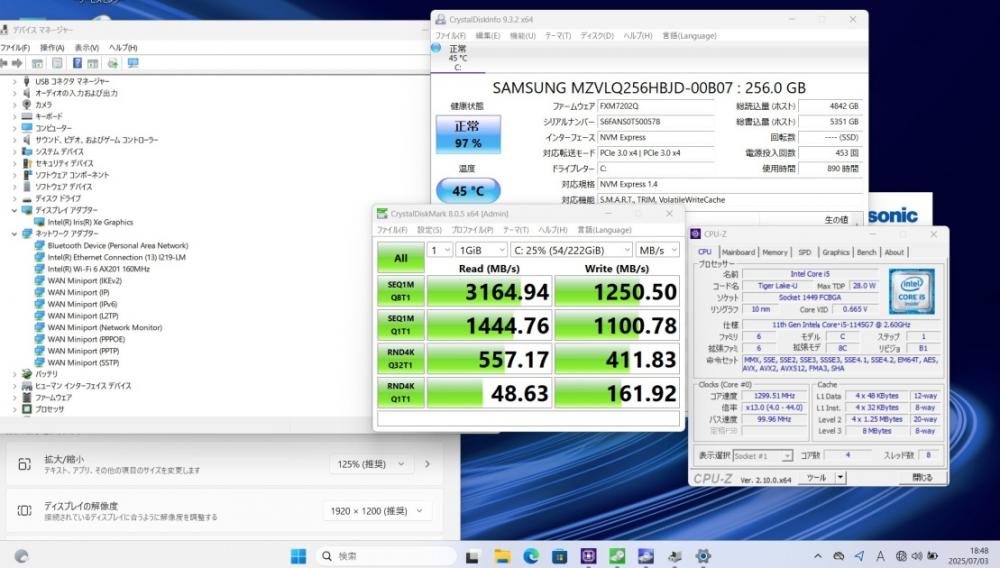Open the MB/s unit dropdown
1000x568 pixels.
click(658, 250)
